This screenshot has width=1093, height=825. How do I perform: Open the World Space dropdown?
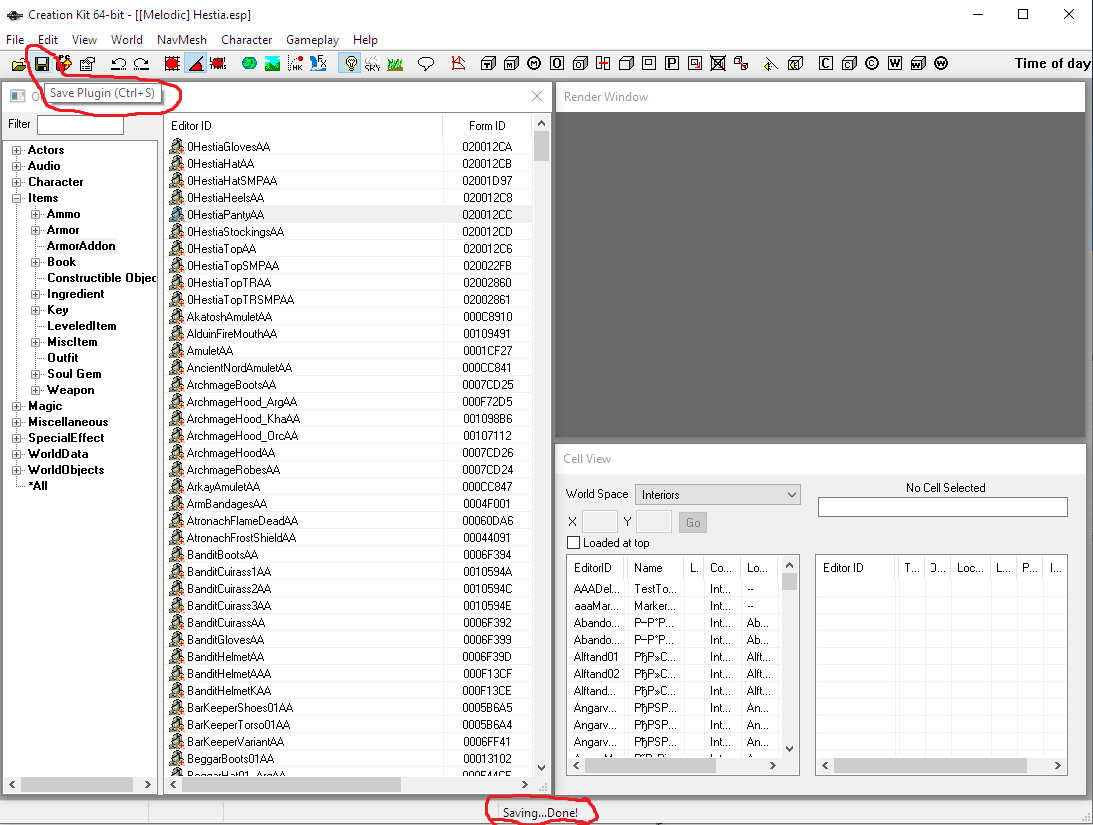pyautogui.click(x=718, y=495)
